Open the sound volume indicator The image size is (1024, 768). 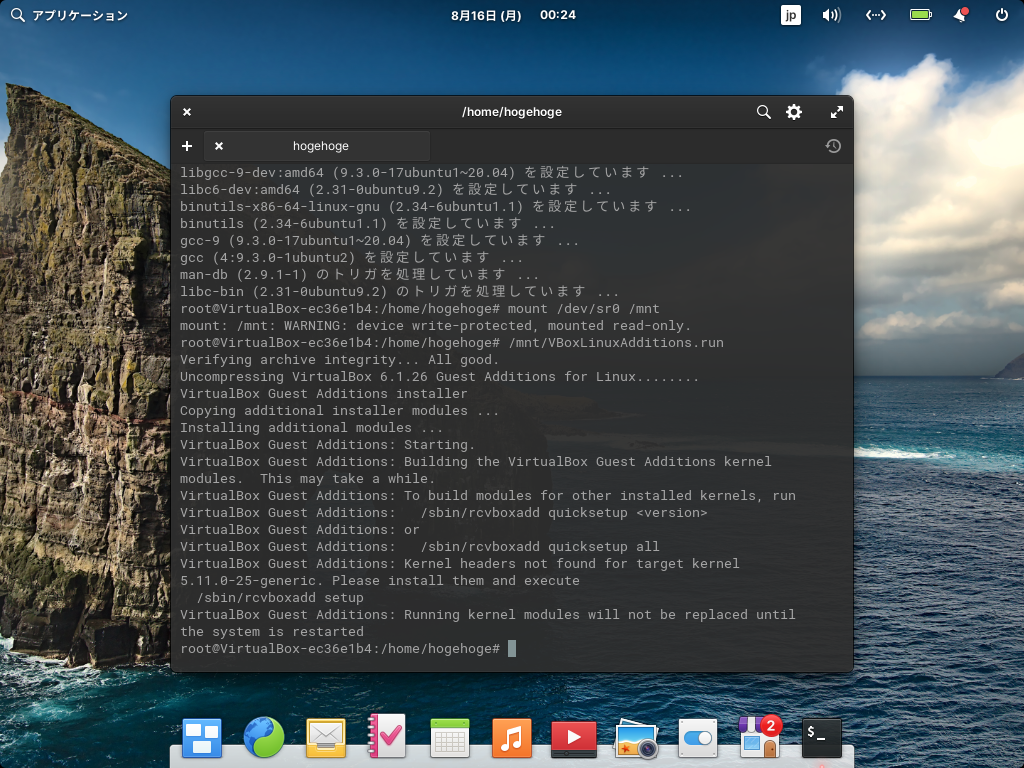831,15
